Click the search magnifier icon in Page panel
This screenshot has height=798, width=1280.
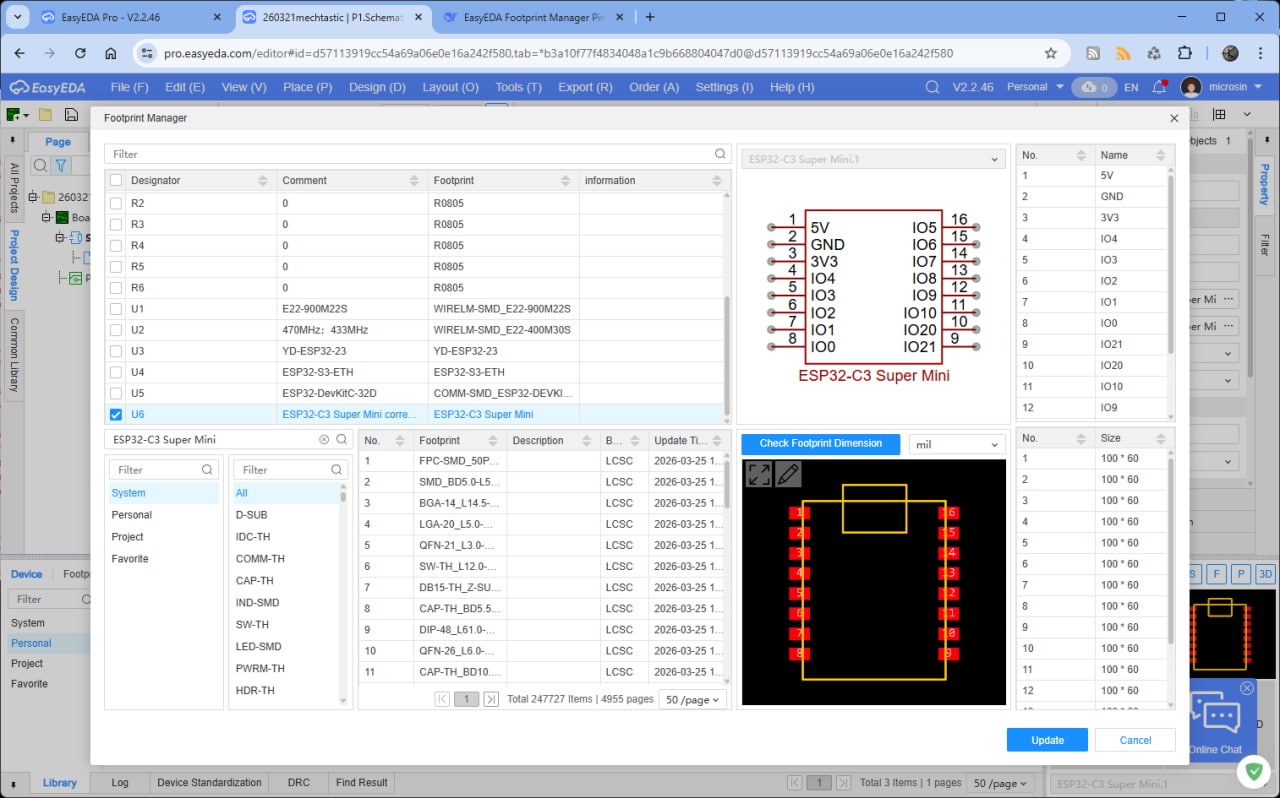40,166
